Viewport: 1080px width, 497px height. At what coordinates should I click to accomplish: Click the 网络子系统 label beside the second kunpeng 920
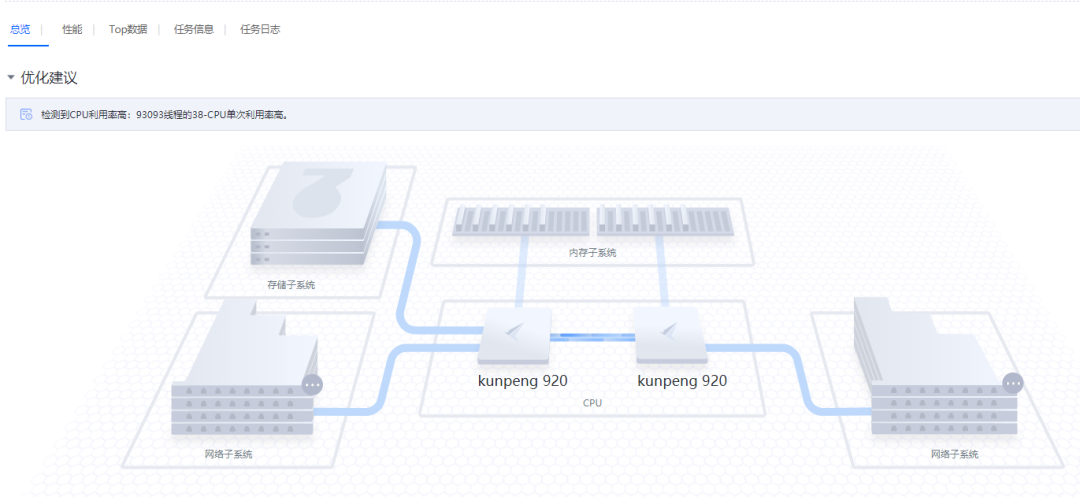coord(955,454)
